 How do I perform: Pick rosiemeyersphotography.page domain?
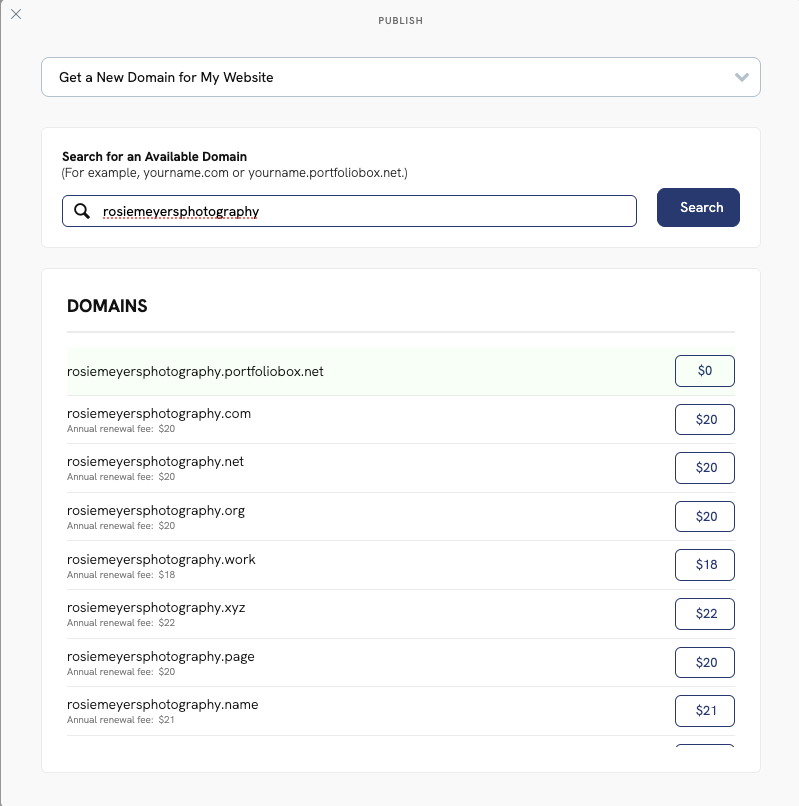[x=704, y=662]
